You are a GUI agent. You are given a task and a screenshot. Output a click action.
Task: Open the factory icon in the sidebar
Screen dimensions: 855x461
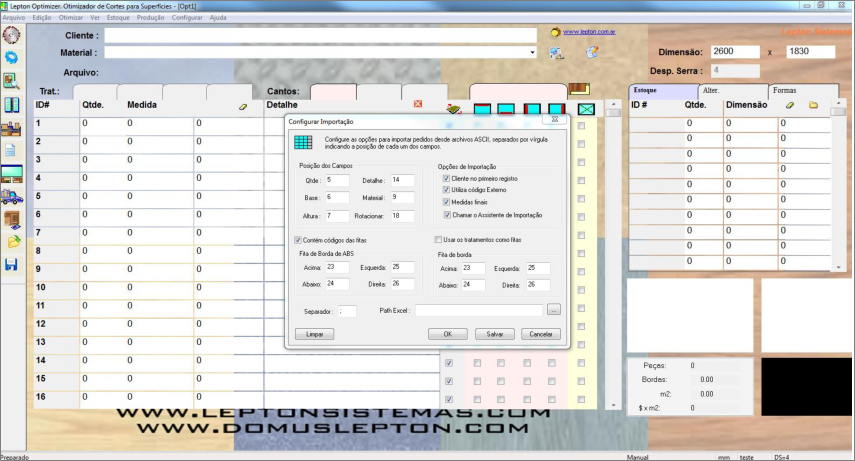(x=11, y=129)
